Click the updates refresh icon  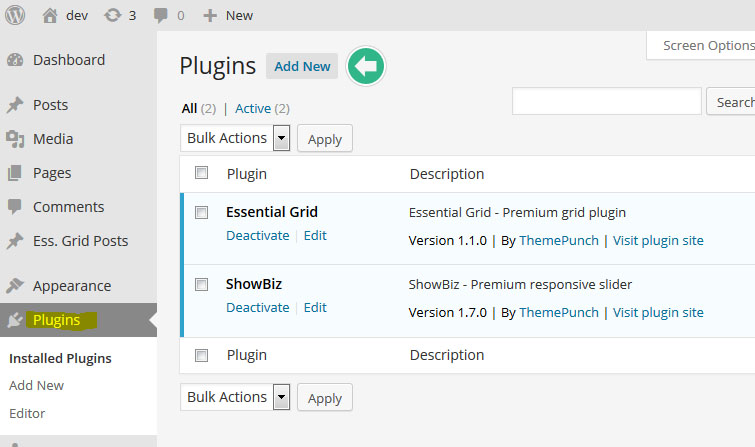[112, 15]
